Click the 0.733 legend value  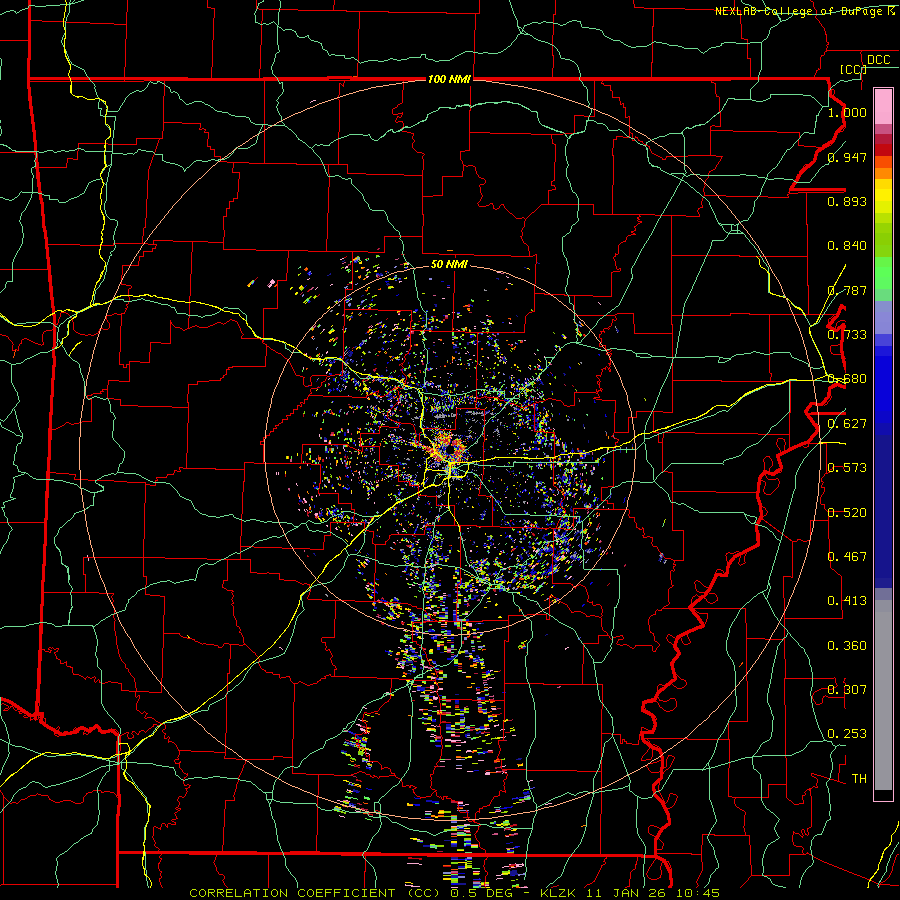point(847,335)
